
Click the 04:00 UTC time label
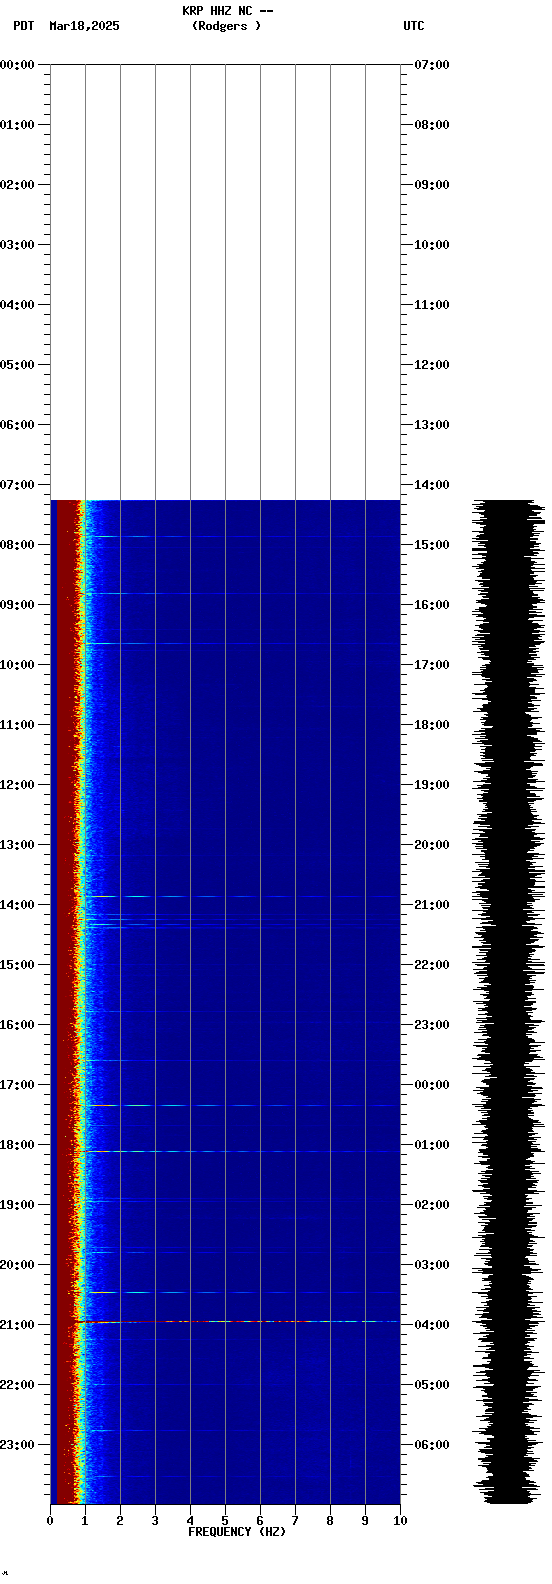432,1325
